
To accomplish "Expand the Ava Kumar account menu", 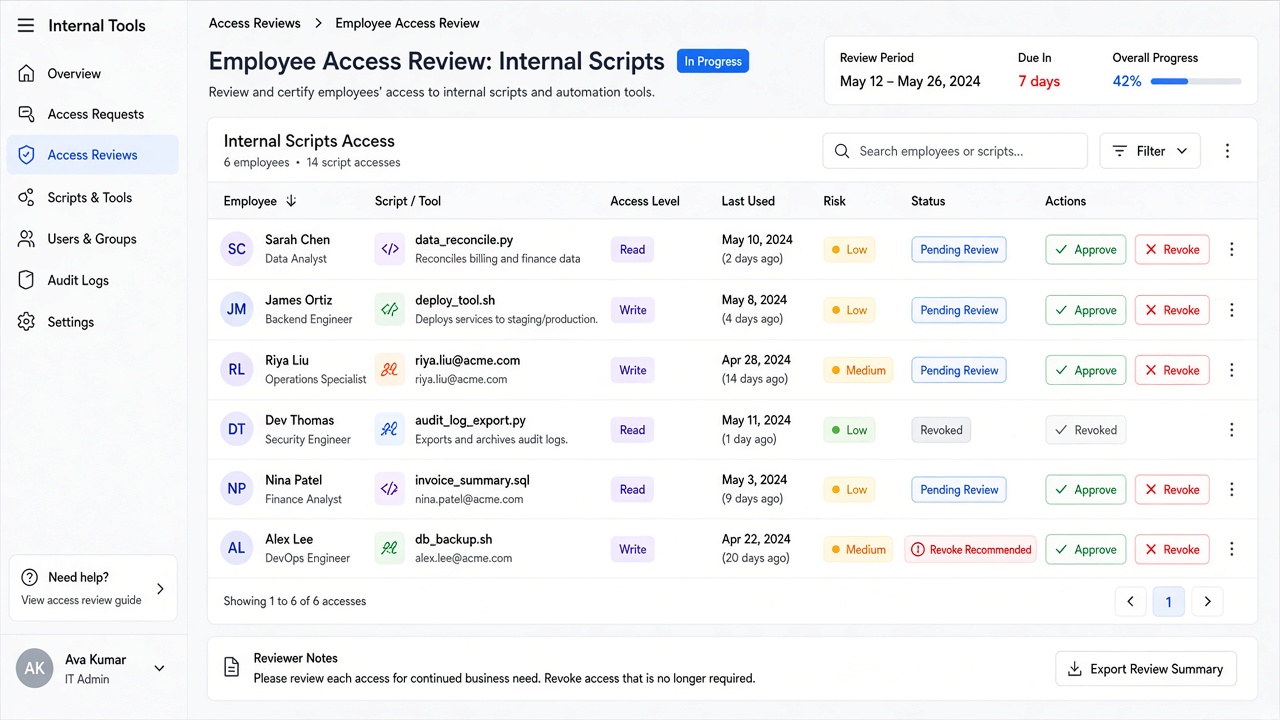I will pos(159,668).
